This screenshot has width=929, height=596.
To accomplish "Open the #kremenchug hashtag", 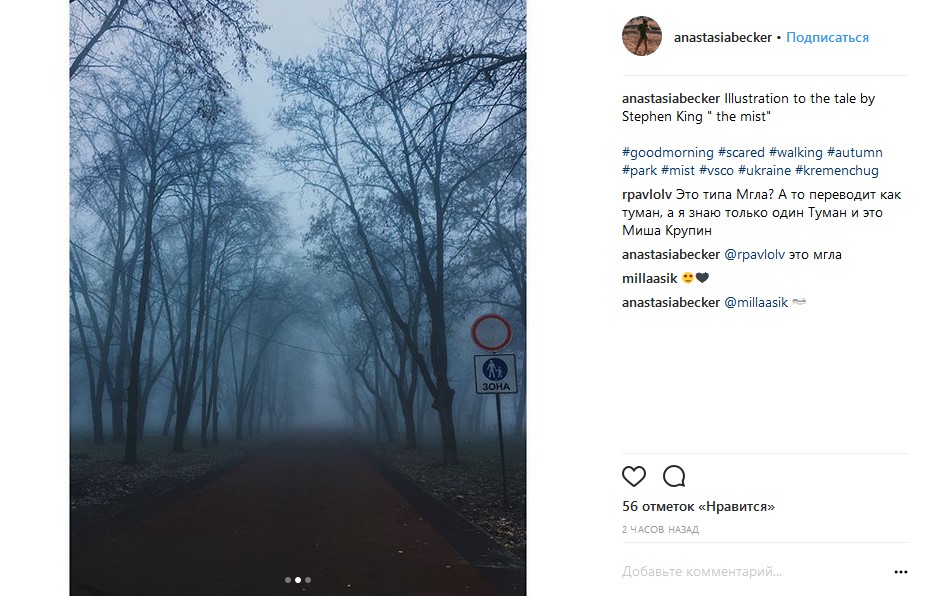I will 837,171.
